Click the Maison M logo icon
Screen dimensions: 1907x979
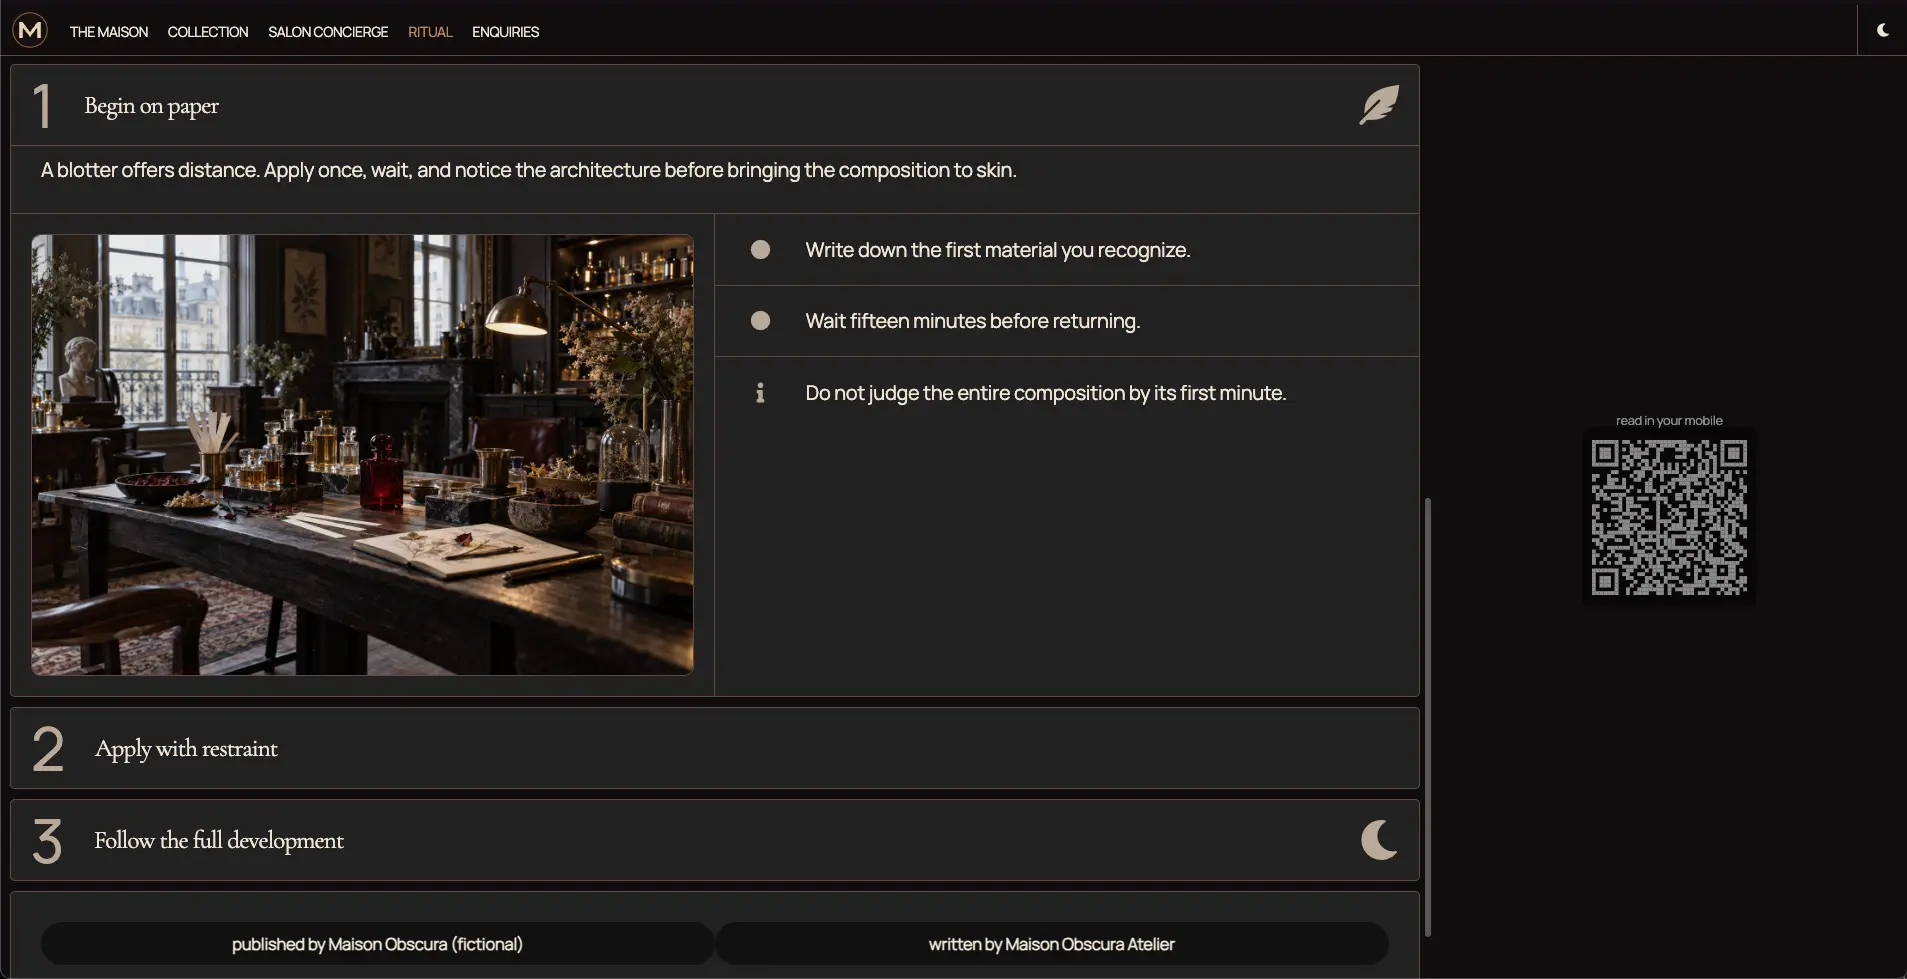31,30
